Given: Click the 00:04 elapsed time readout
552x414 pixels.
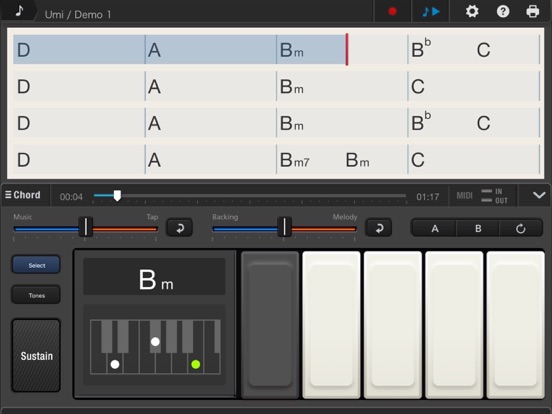Looking at the screenshot, I should pos(71,196).
